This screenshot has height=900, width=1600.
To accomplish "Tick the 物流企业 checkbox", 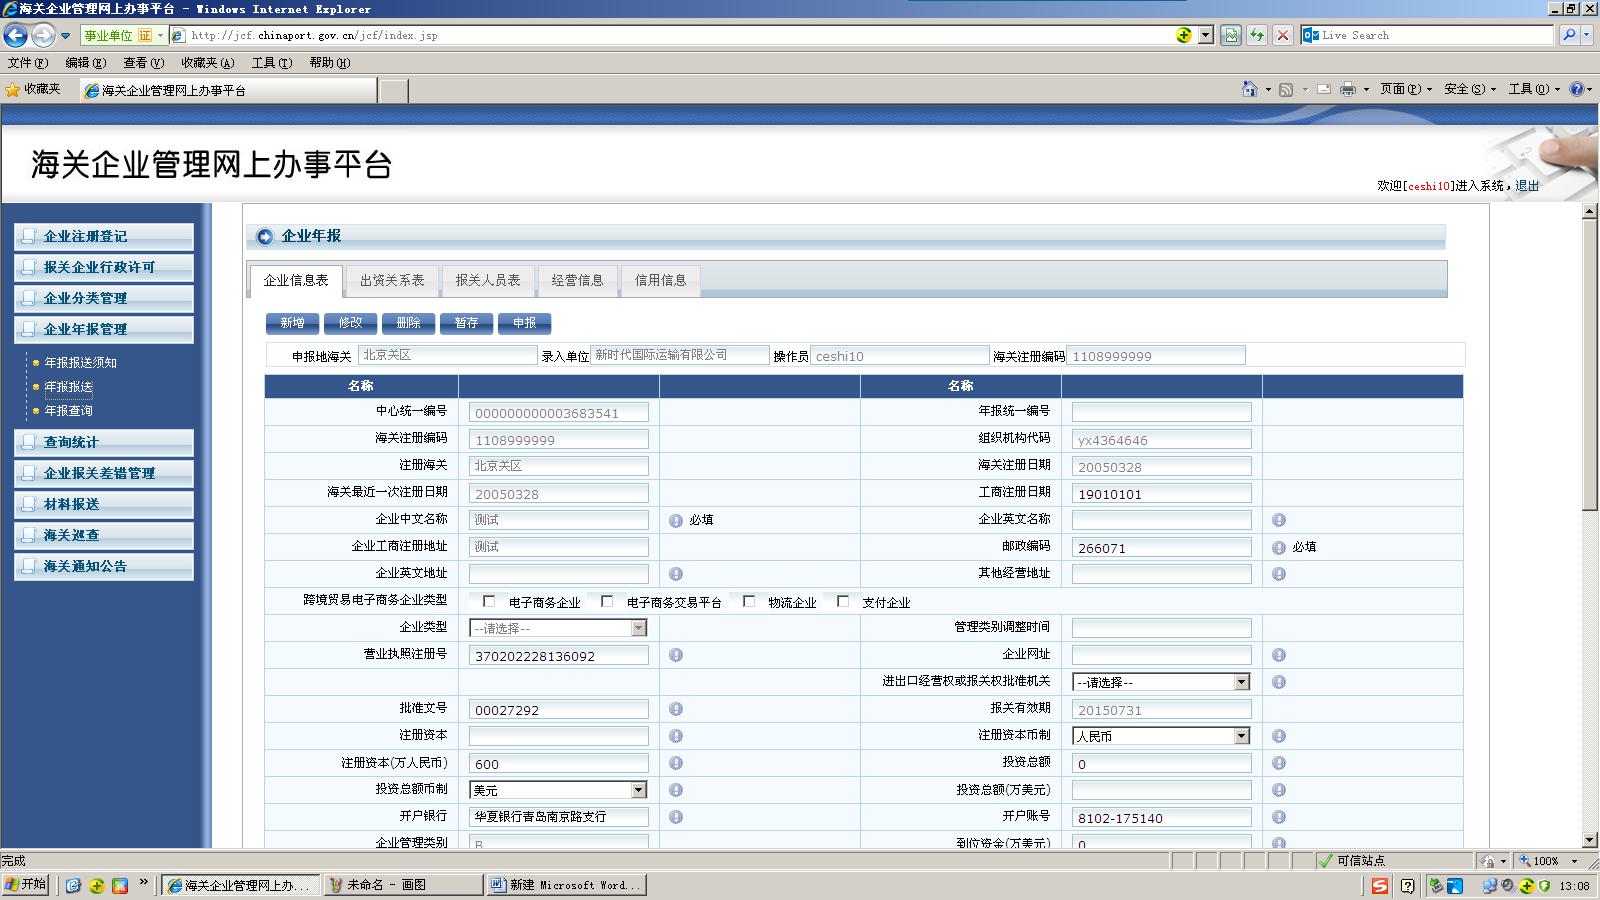I will (x=749, y=601).
